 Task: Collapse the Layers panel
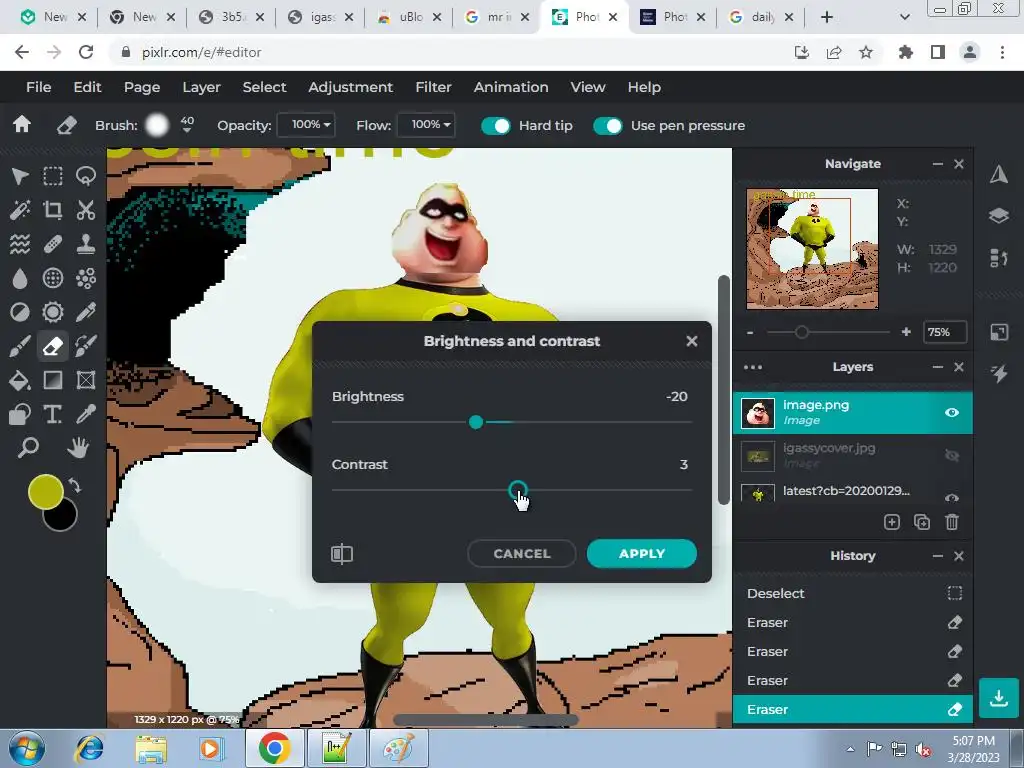938,367
